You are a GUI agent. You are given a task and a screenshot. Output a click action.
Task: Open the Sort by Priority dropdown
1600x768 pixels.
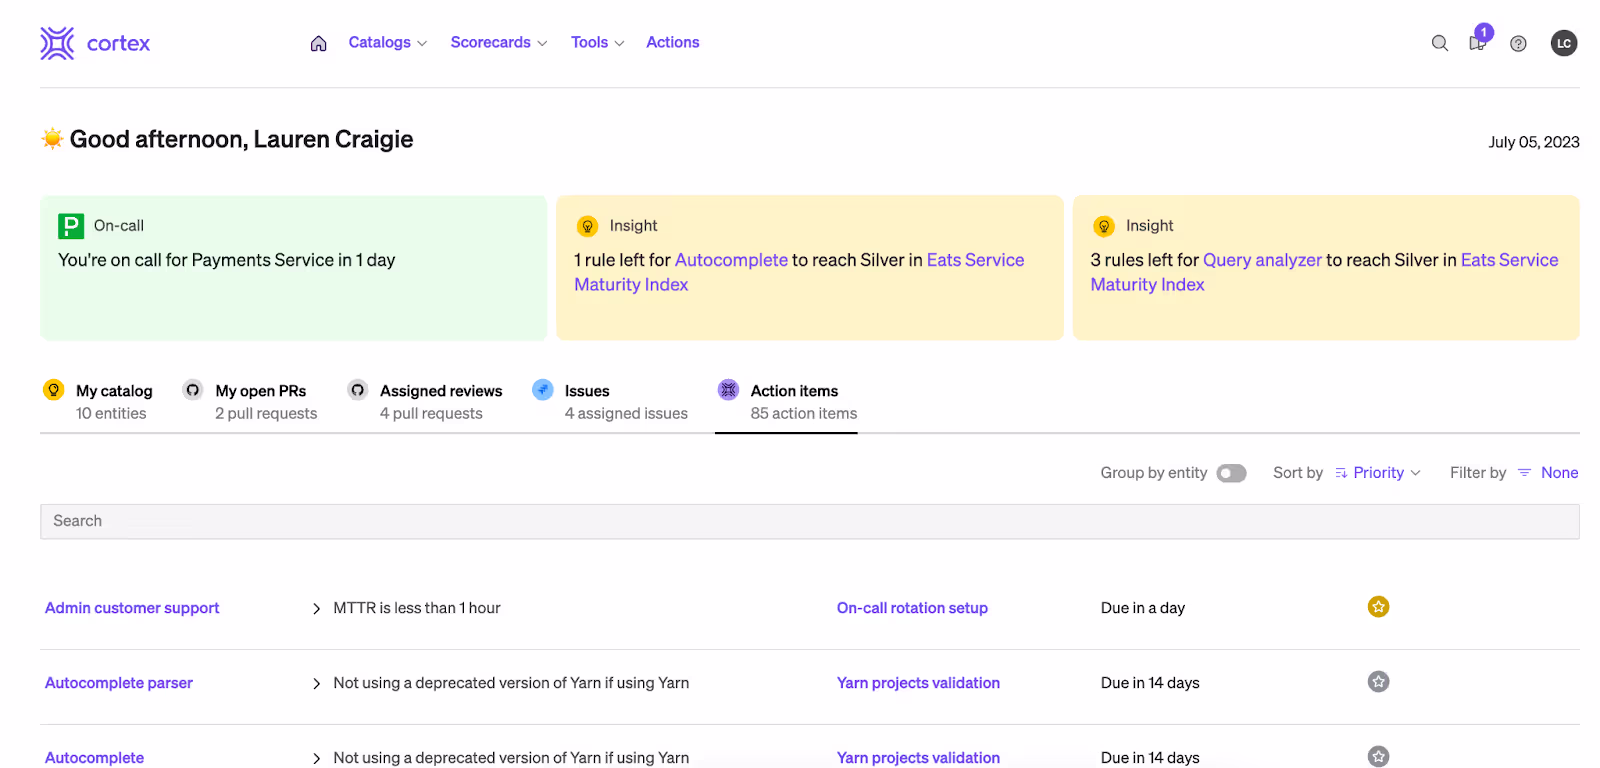coord(1378,473)
